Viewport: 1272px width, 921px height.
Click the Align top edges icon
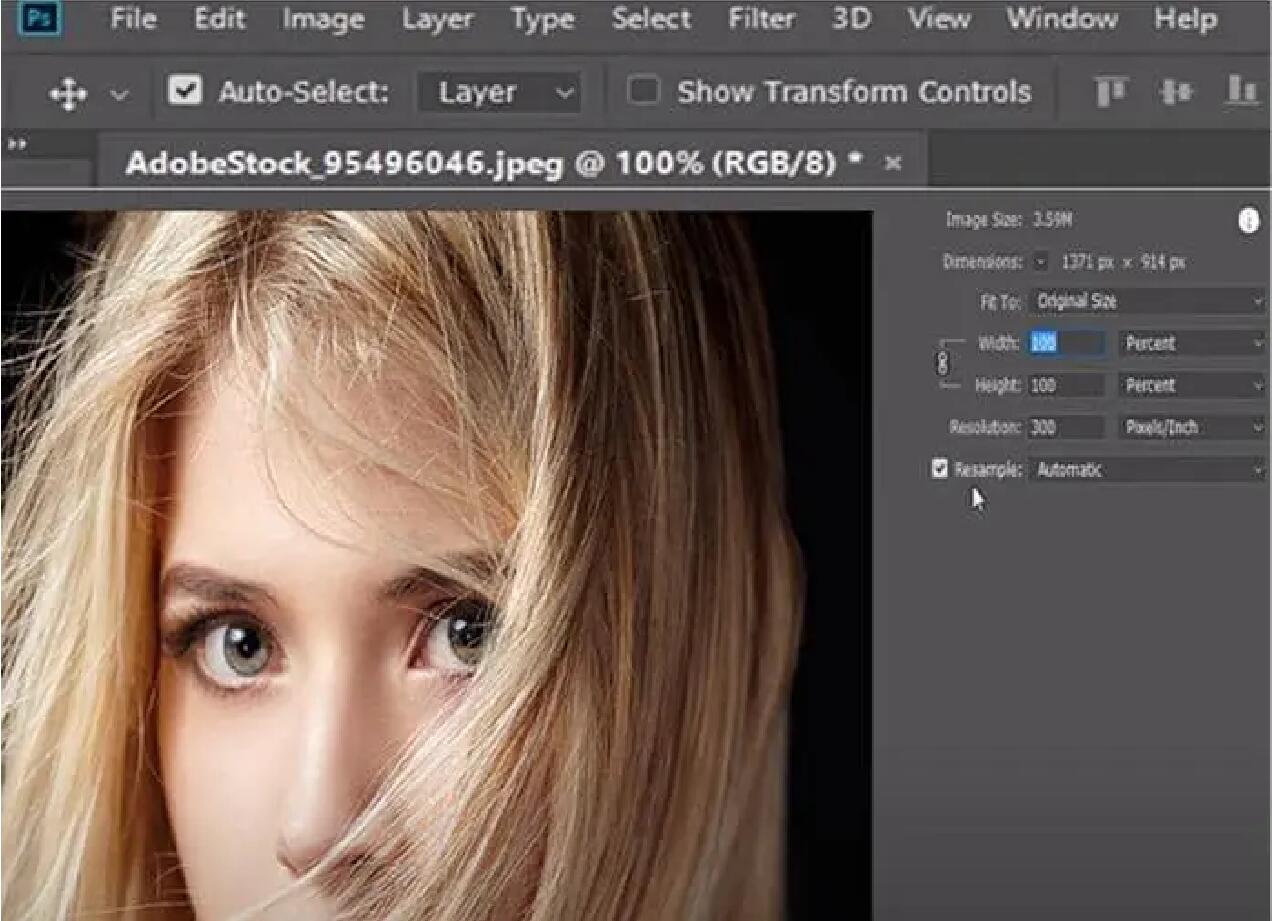pyautogui.click(x=1111, y=92)
